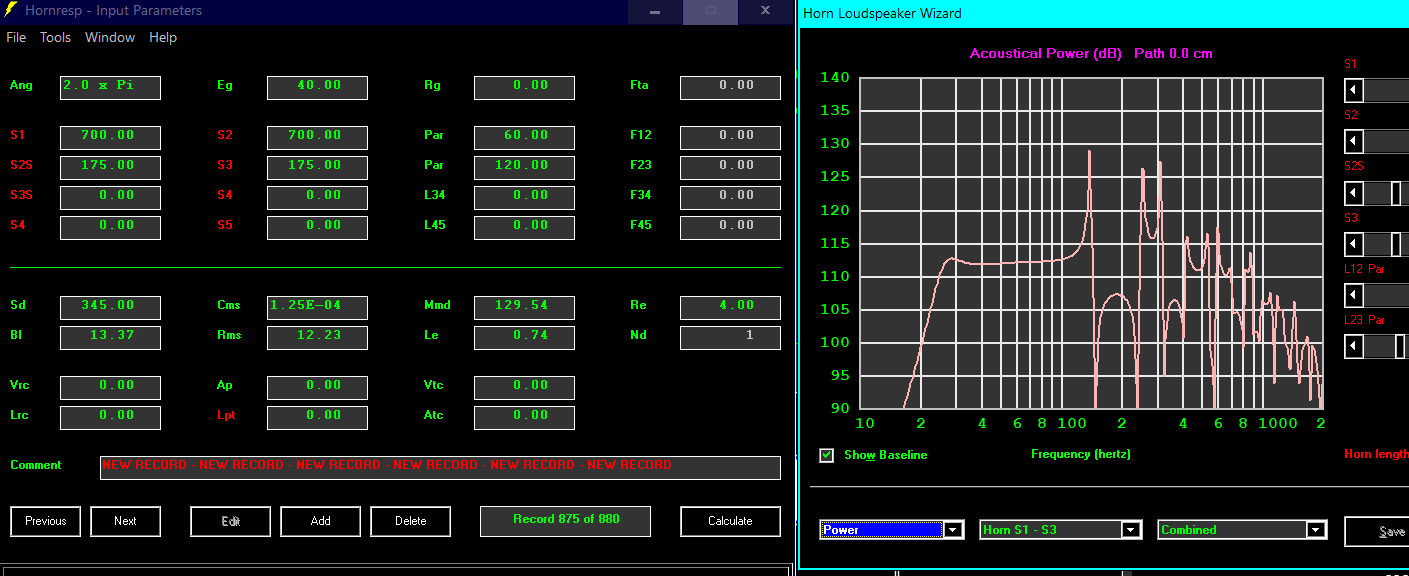Click the Comment NEW RECORD field
This screenshot has width=1409, height=576.
(x=440, y=467)
